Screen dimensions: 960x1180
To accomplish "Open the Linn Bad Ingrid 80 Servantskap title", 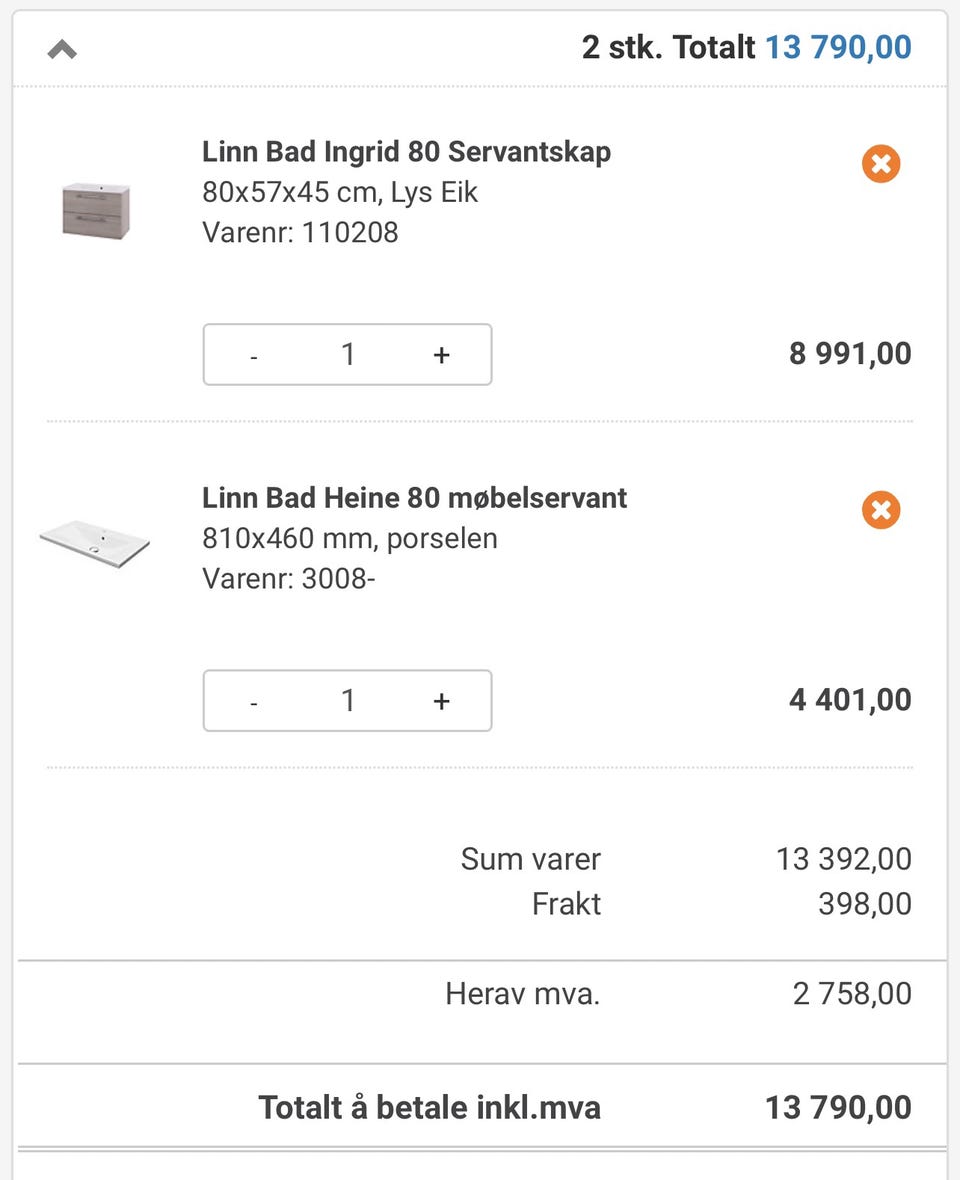I will [406, 152].
